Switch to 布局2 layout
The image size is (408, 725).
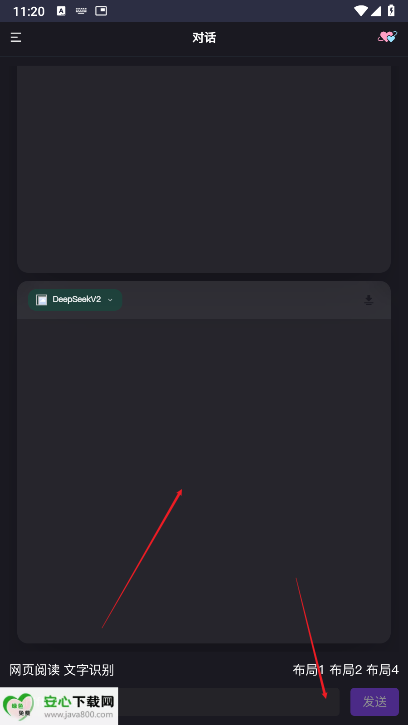346,670
